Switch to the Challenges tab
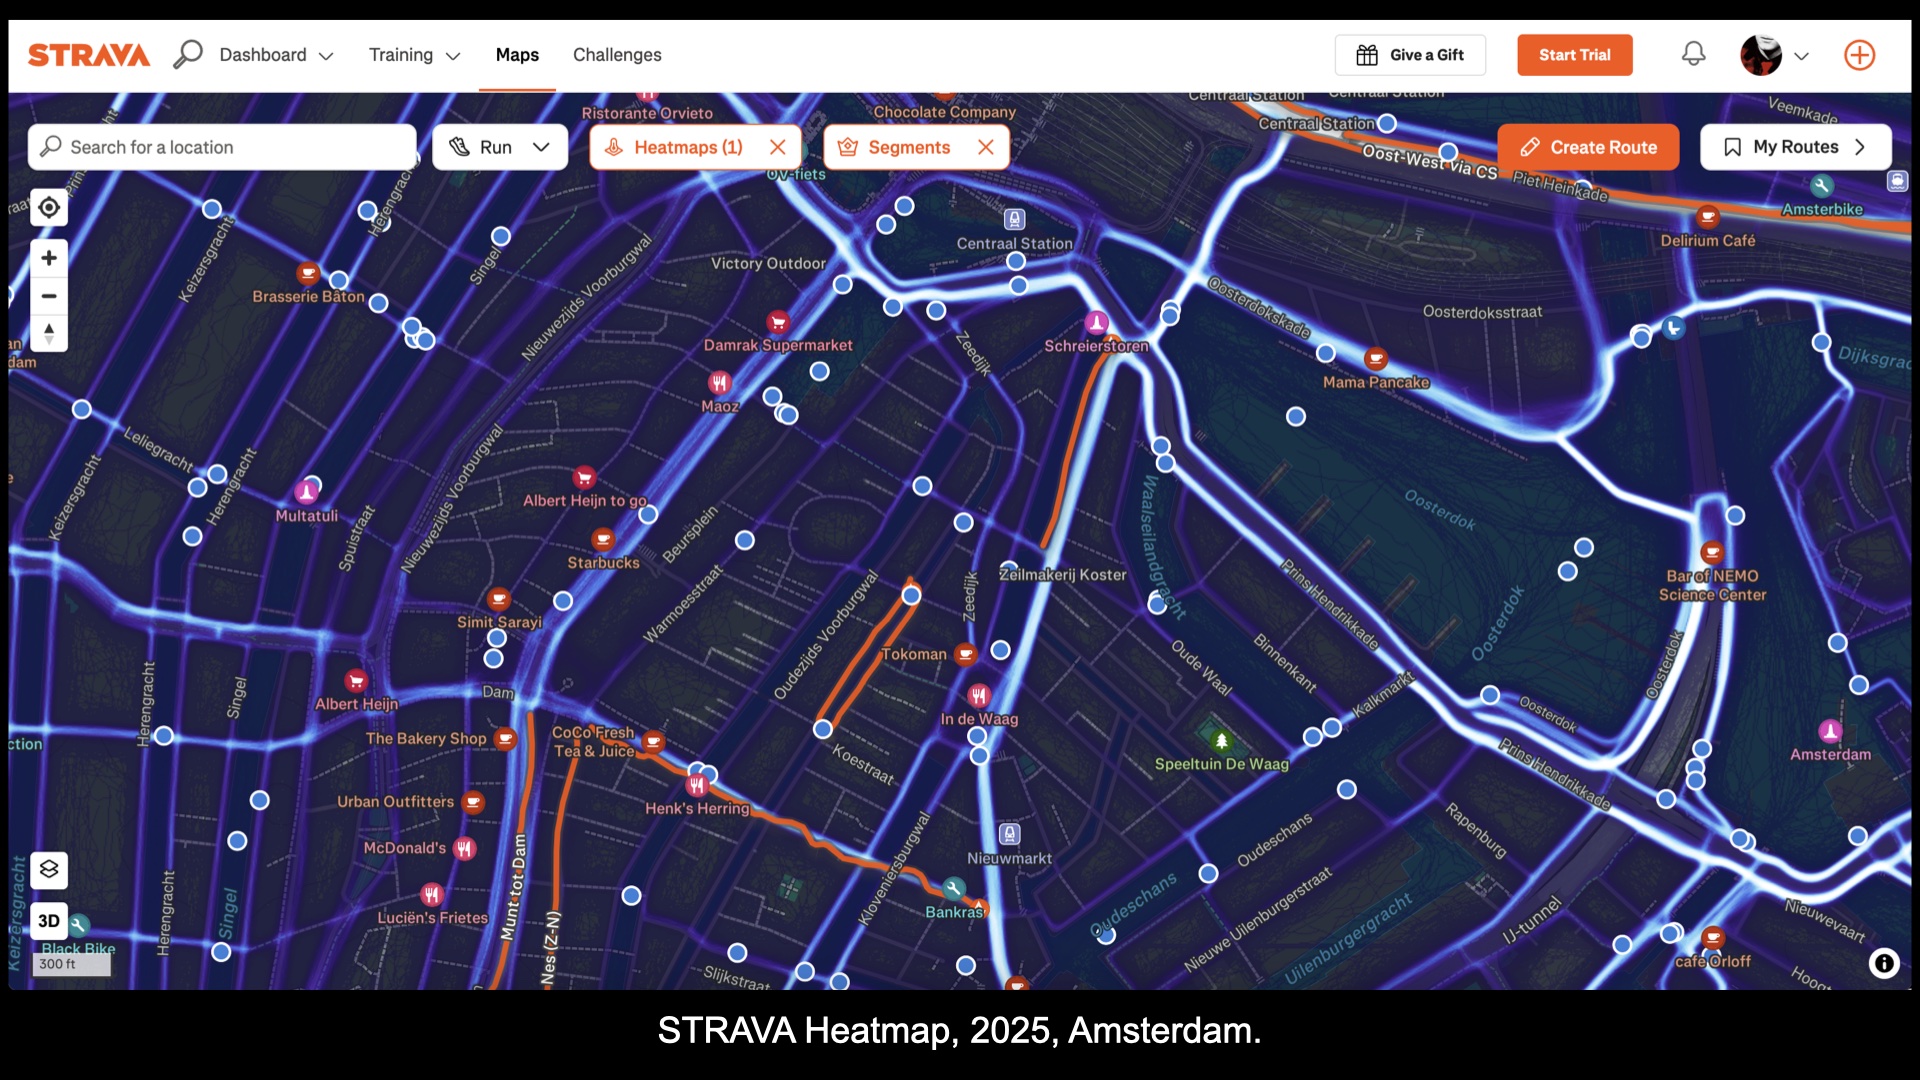The height and width of the screenshot is (1080, 1920). click(x=617, y=55)
